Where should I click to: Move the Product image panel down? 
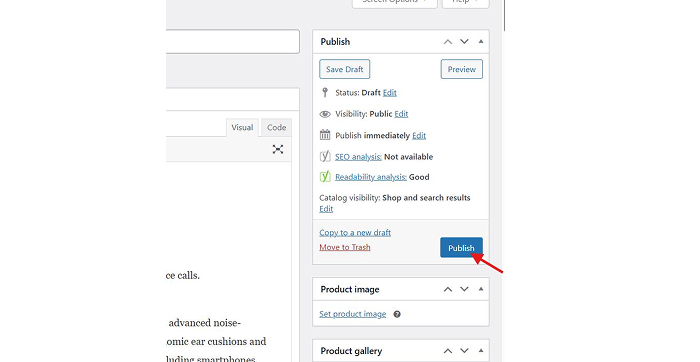coord(464,289)
